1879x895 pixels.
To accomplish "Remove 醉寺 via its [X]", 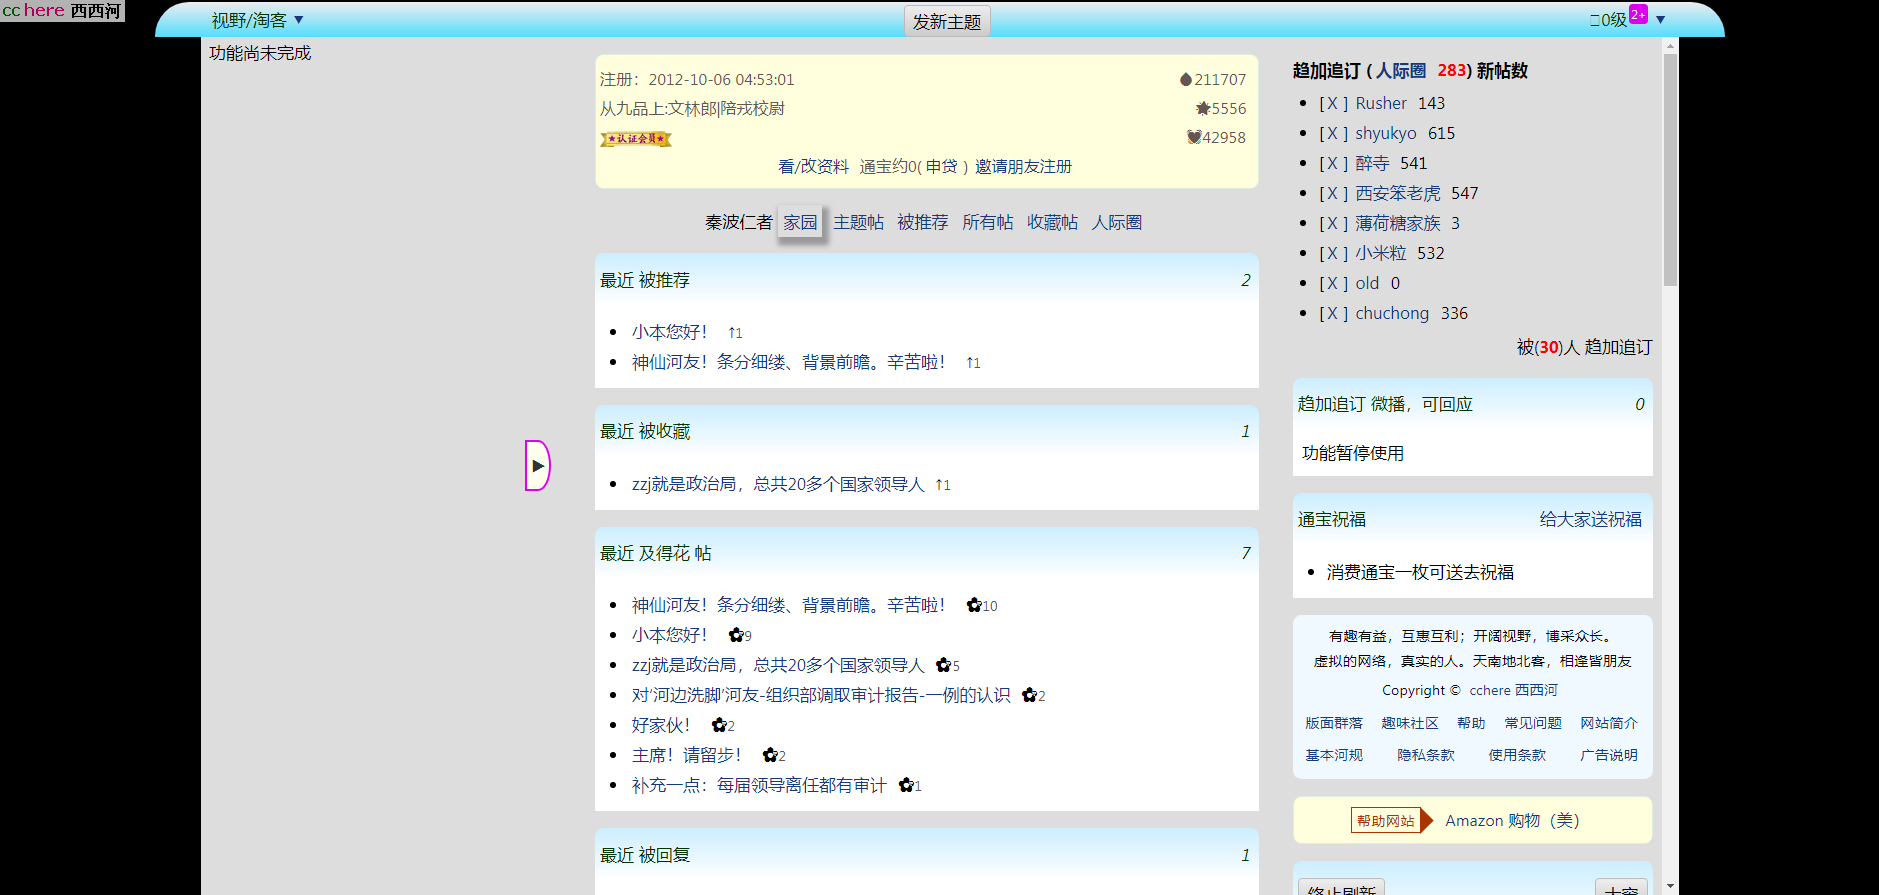I will pos(1333,163).
